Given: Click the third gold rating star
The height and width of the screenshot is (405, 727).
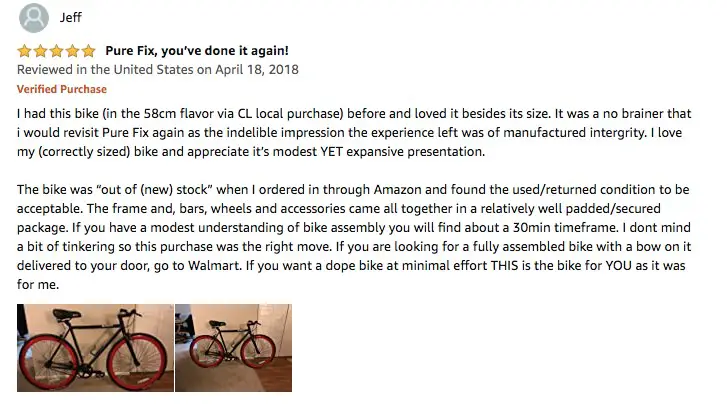Looking at the screenshot, I should click(56, 51).
